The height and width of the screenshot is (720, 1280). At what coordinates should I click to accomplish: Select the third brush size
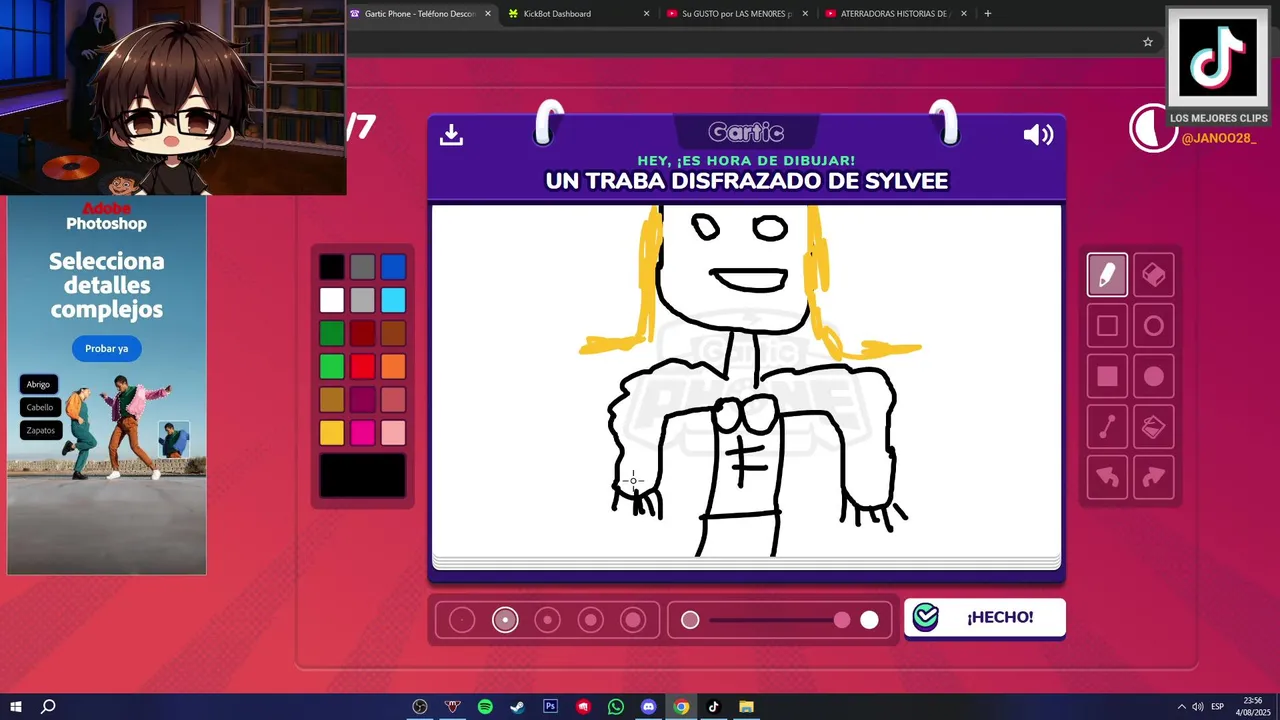click(x=548, y=620)
